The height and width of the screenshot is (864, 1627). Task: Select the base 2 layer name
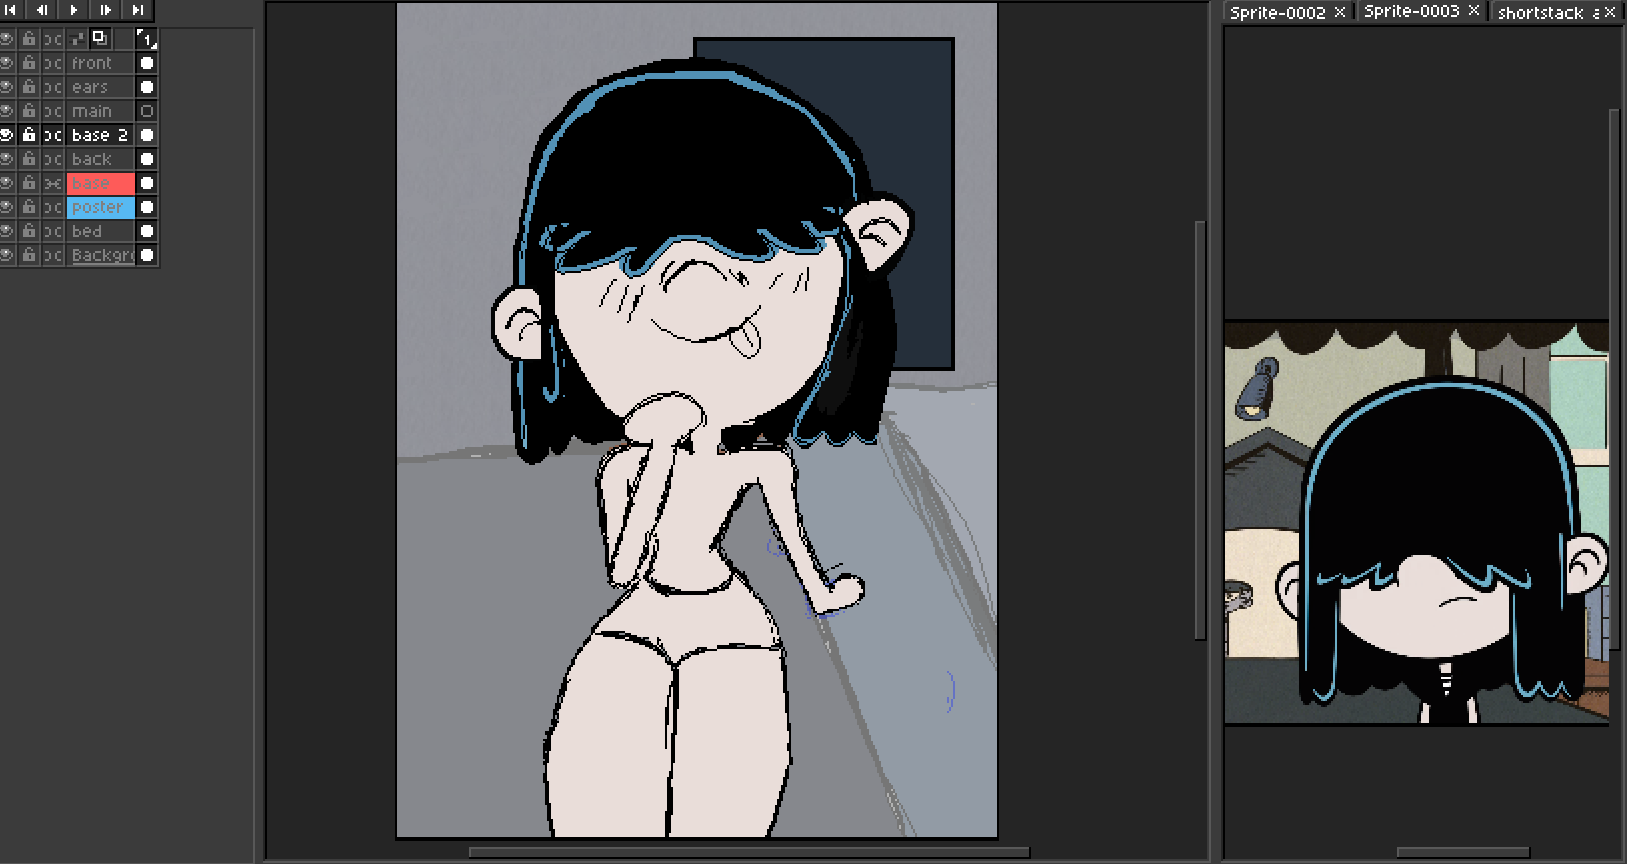pyautogui.click(x=100, y=135)
